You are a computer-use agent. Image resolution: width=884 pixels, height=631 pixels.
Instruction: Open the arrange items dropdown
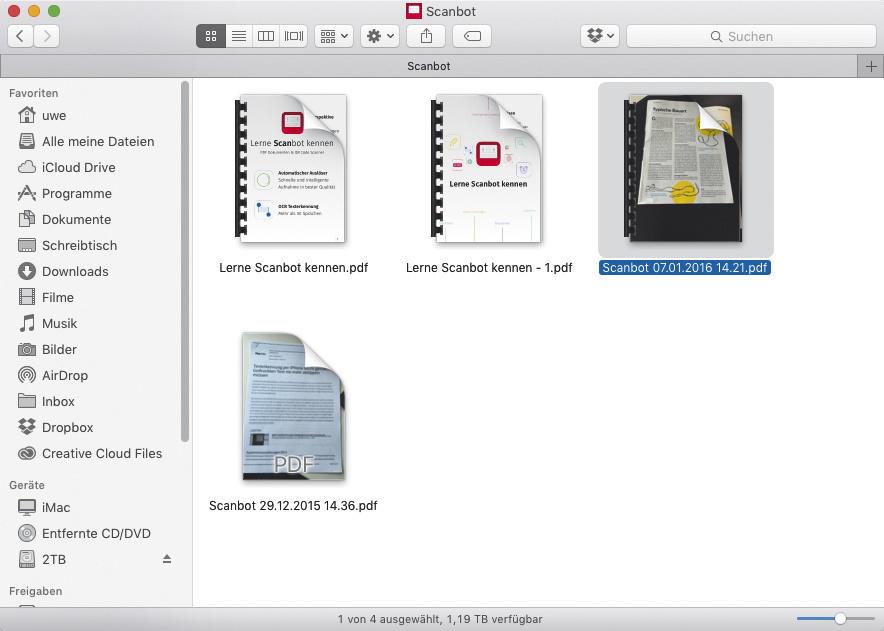point(334,36)
